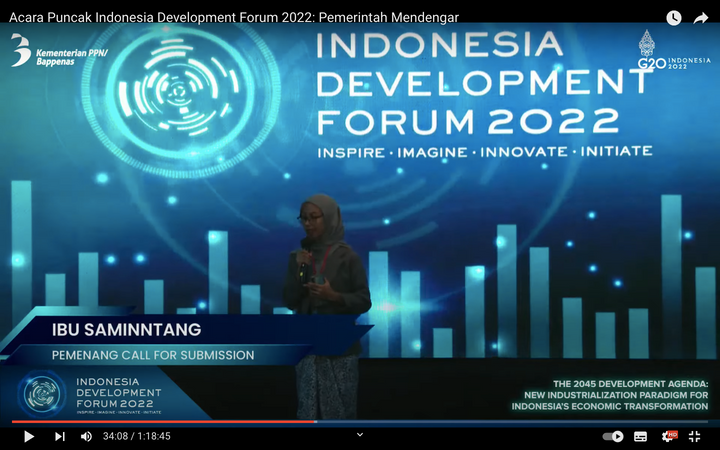This screenshot has width=720, height=450.
Task: Seek to the beginning of the progress bar
Action: 12,422
